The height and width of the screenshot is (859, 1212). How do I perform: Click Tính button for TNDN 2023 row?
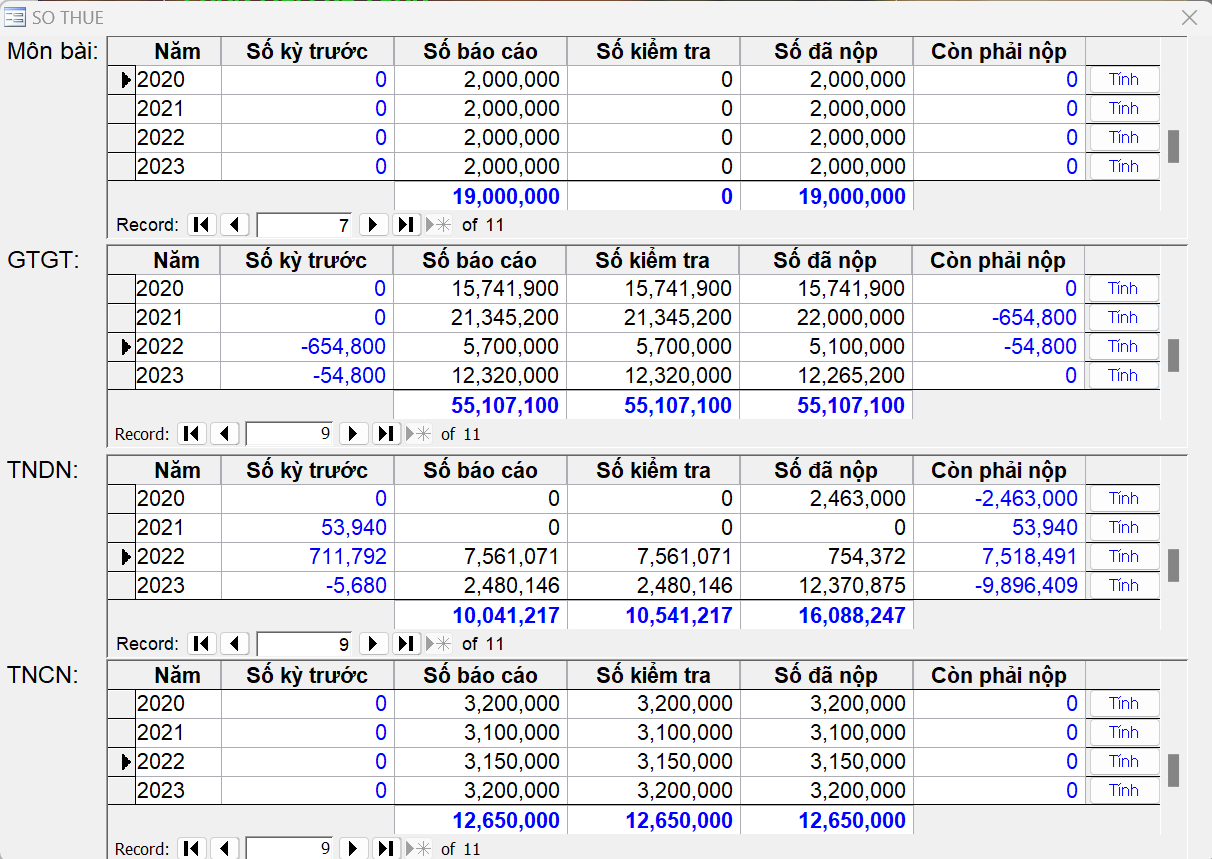pos(1123,586)
